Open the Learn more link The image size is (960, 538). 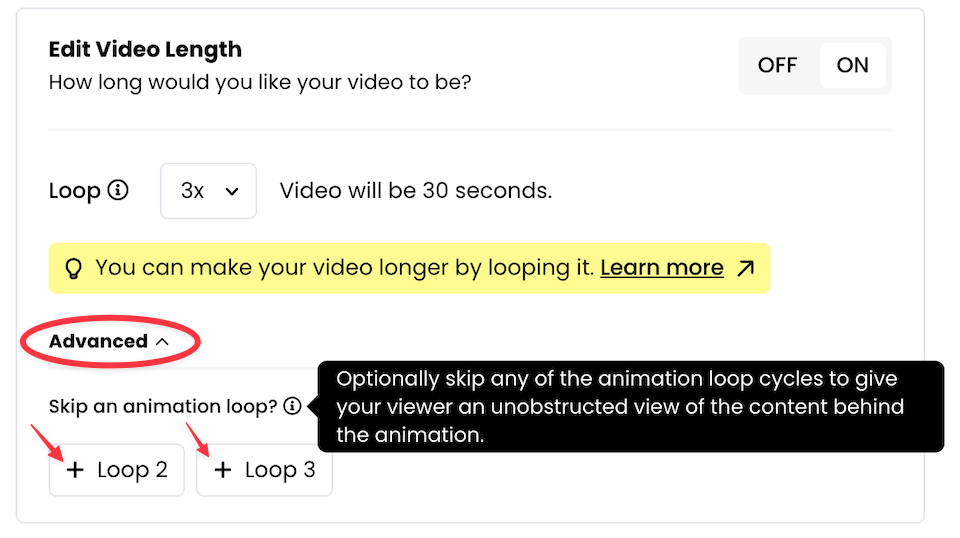coord(662,267)
